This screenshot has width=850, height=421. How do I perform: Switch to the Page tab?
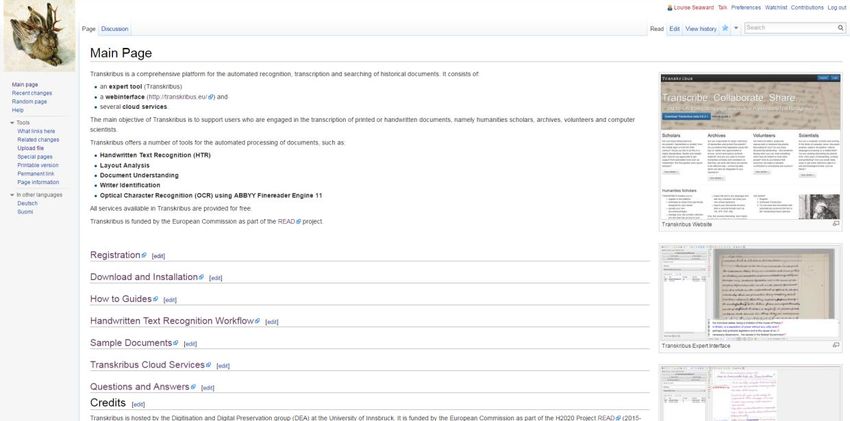[89, 29]
